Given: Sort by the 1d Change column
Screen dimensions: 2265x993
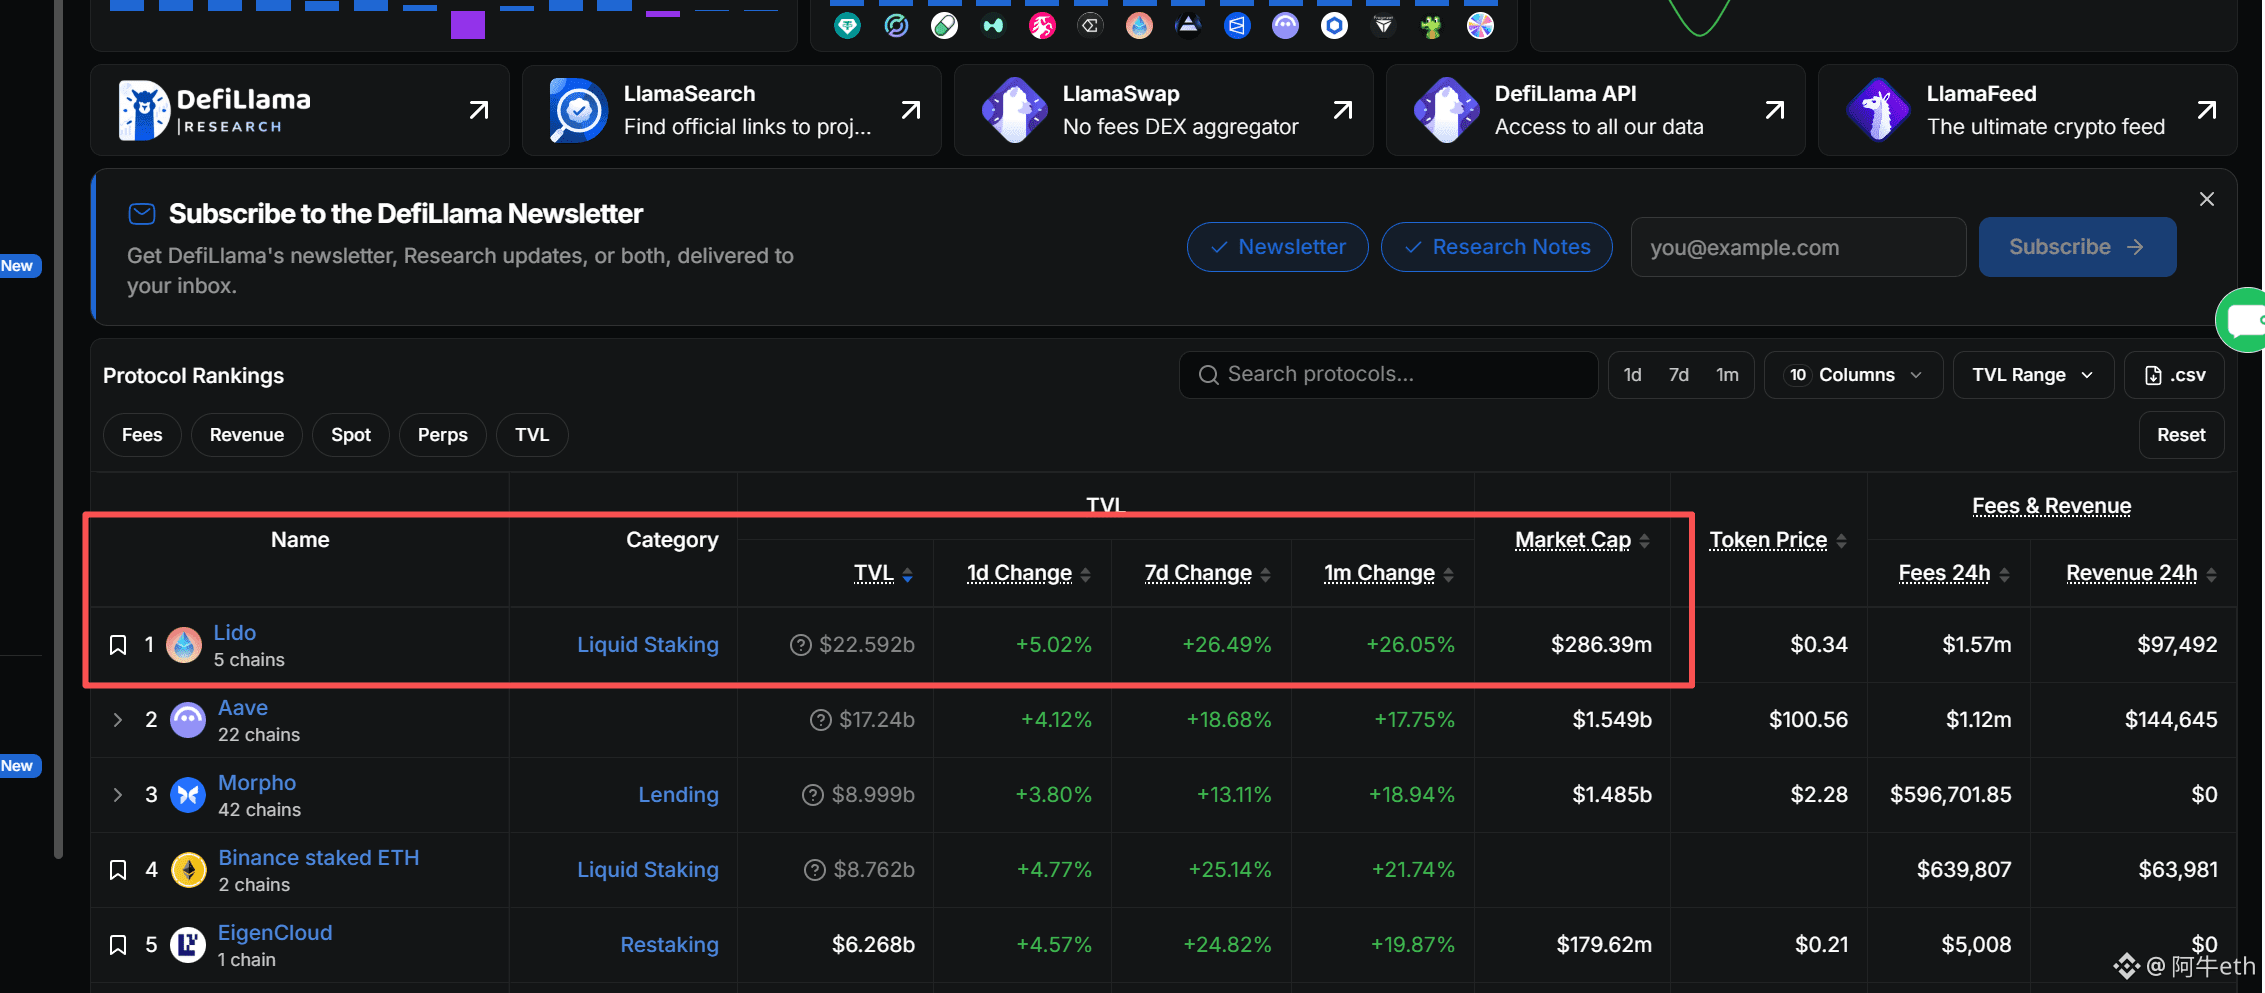Looking at the screenshot, I should point(1029,573).
